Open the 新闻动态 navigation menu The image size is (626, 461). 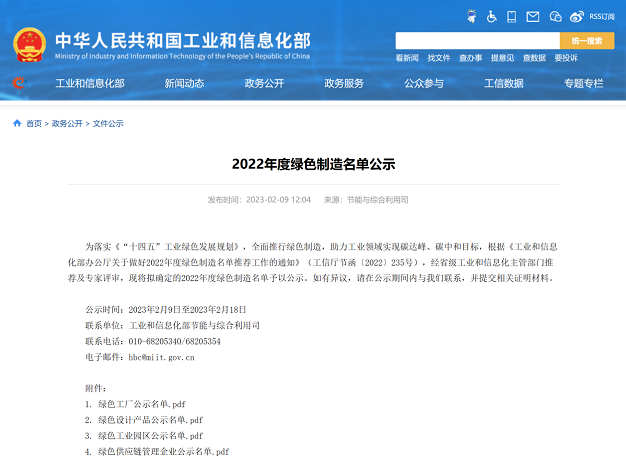click(184, 84)
